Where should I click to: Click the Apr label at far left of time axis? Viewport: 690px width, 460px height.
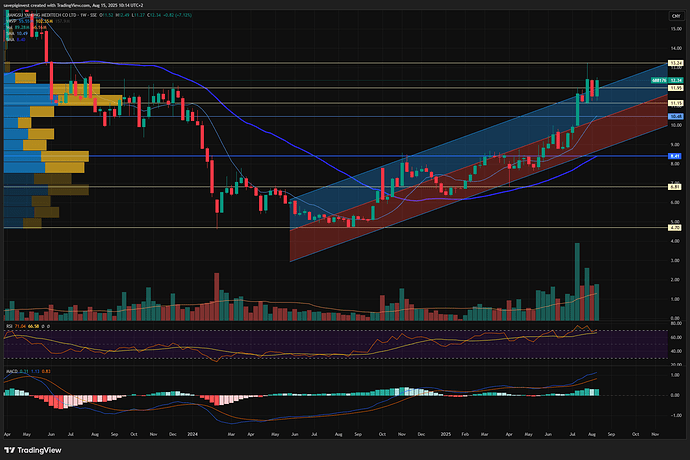tap(7, 434)
